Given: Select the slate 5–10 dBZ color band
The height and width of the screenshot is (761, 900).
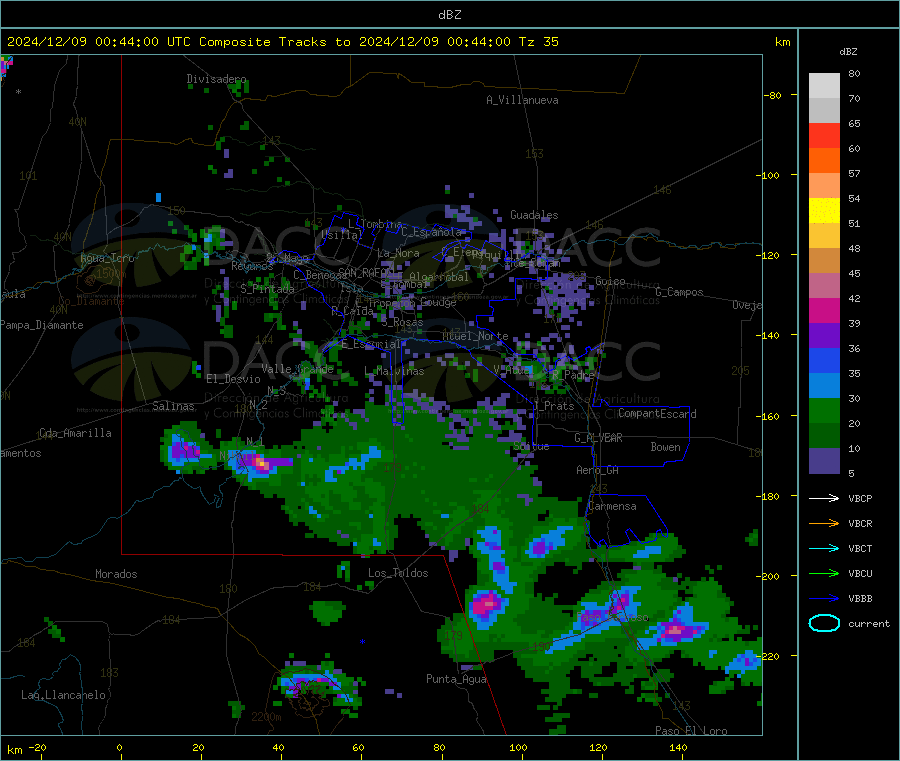Looking at the screenshot, I should [824, 461].
